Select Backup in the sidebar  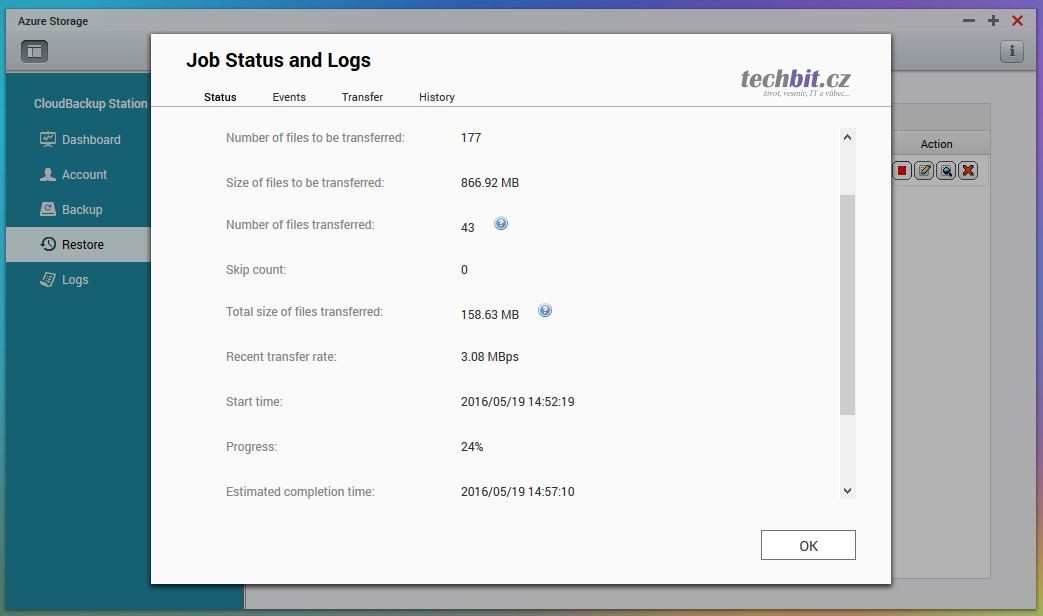pyautogui.click(x=81, y=210)
